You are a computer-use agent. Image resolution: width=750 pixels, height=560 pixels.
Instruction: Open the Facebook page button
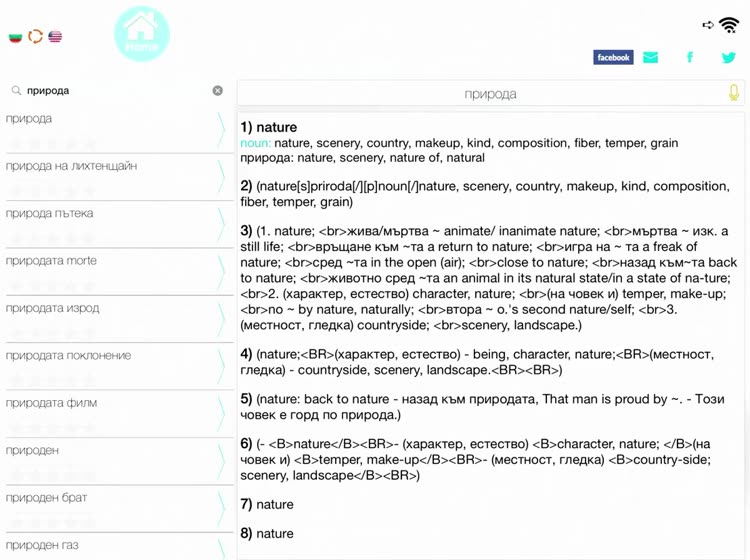tap(612, 58)
